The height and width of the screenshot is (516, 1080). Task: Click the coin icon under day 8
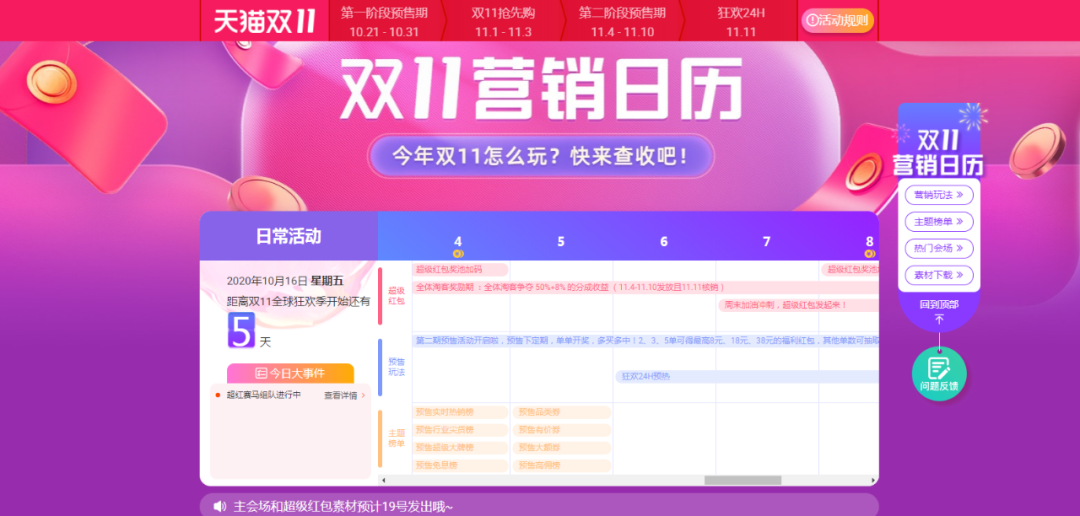click(869, 254)
